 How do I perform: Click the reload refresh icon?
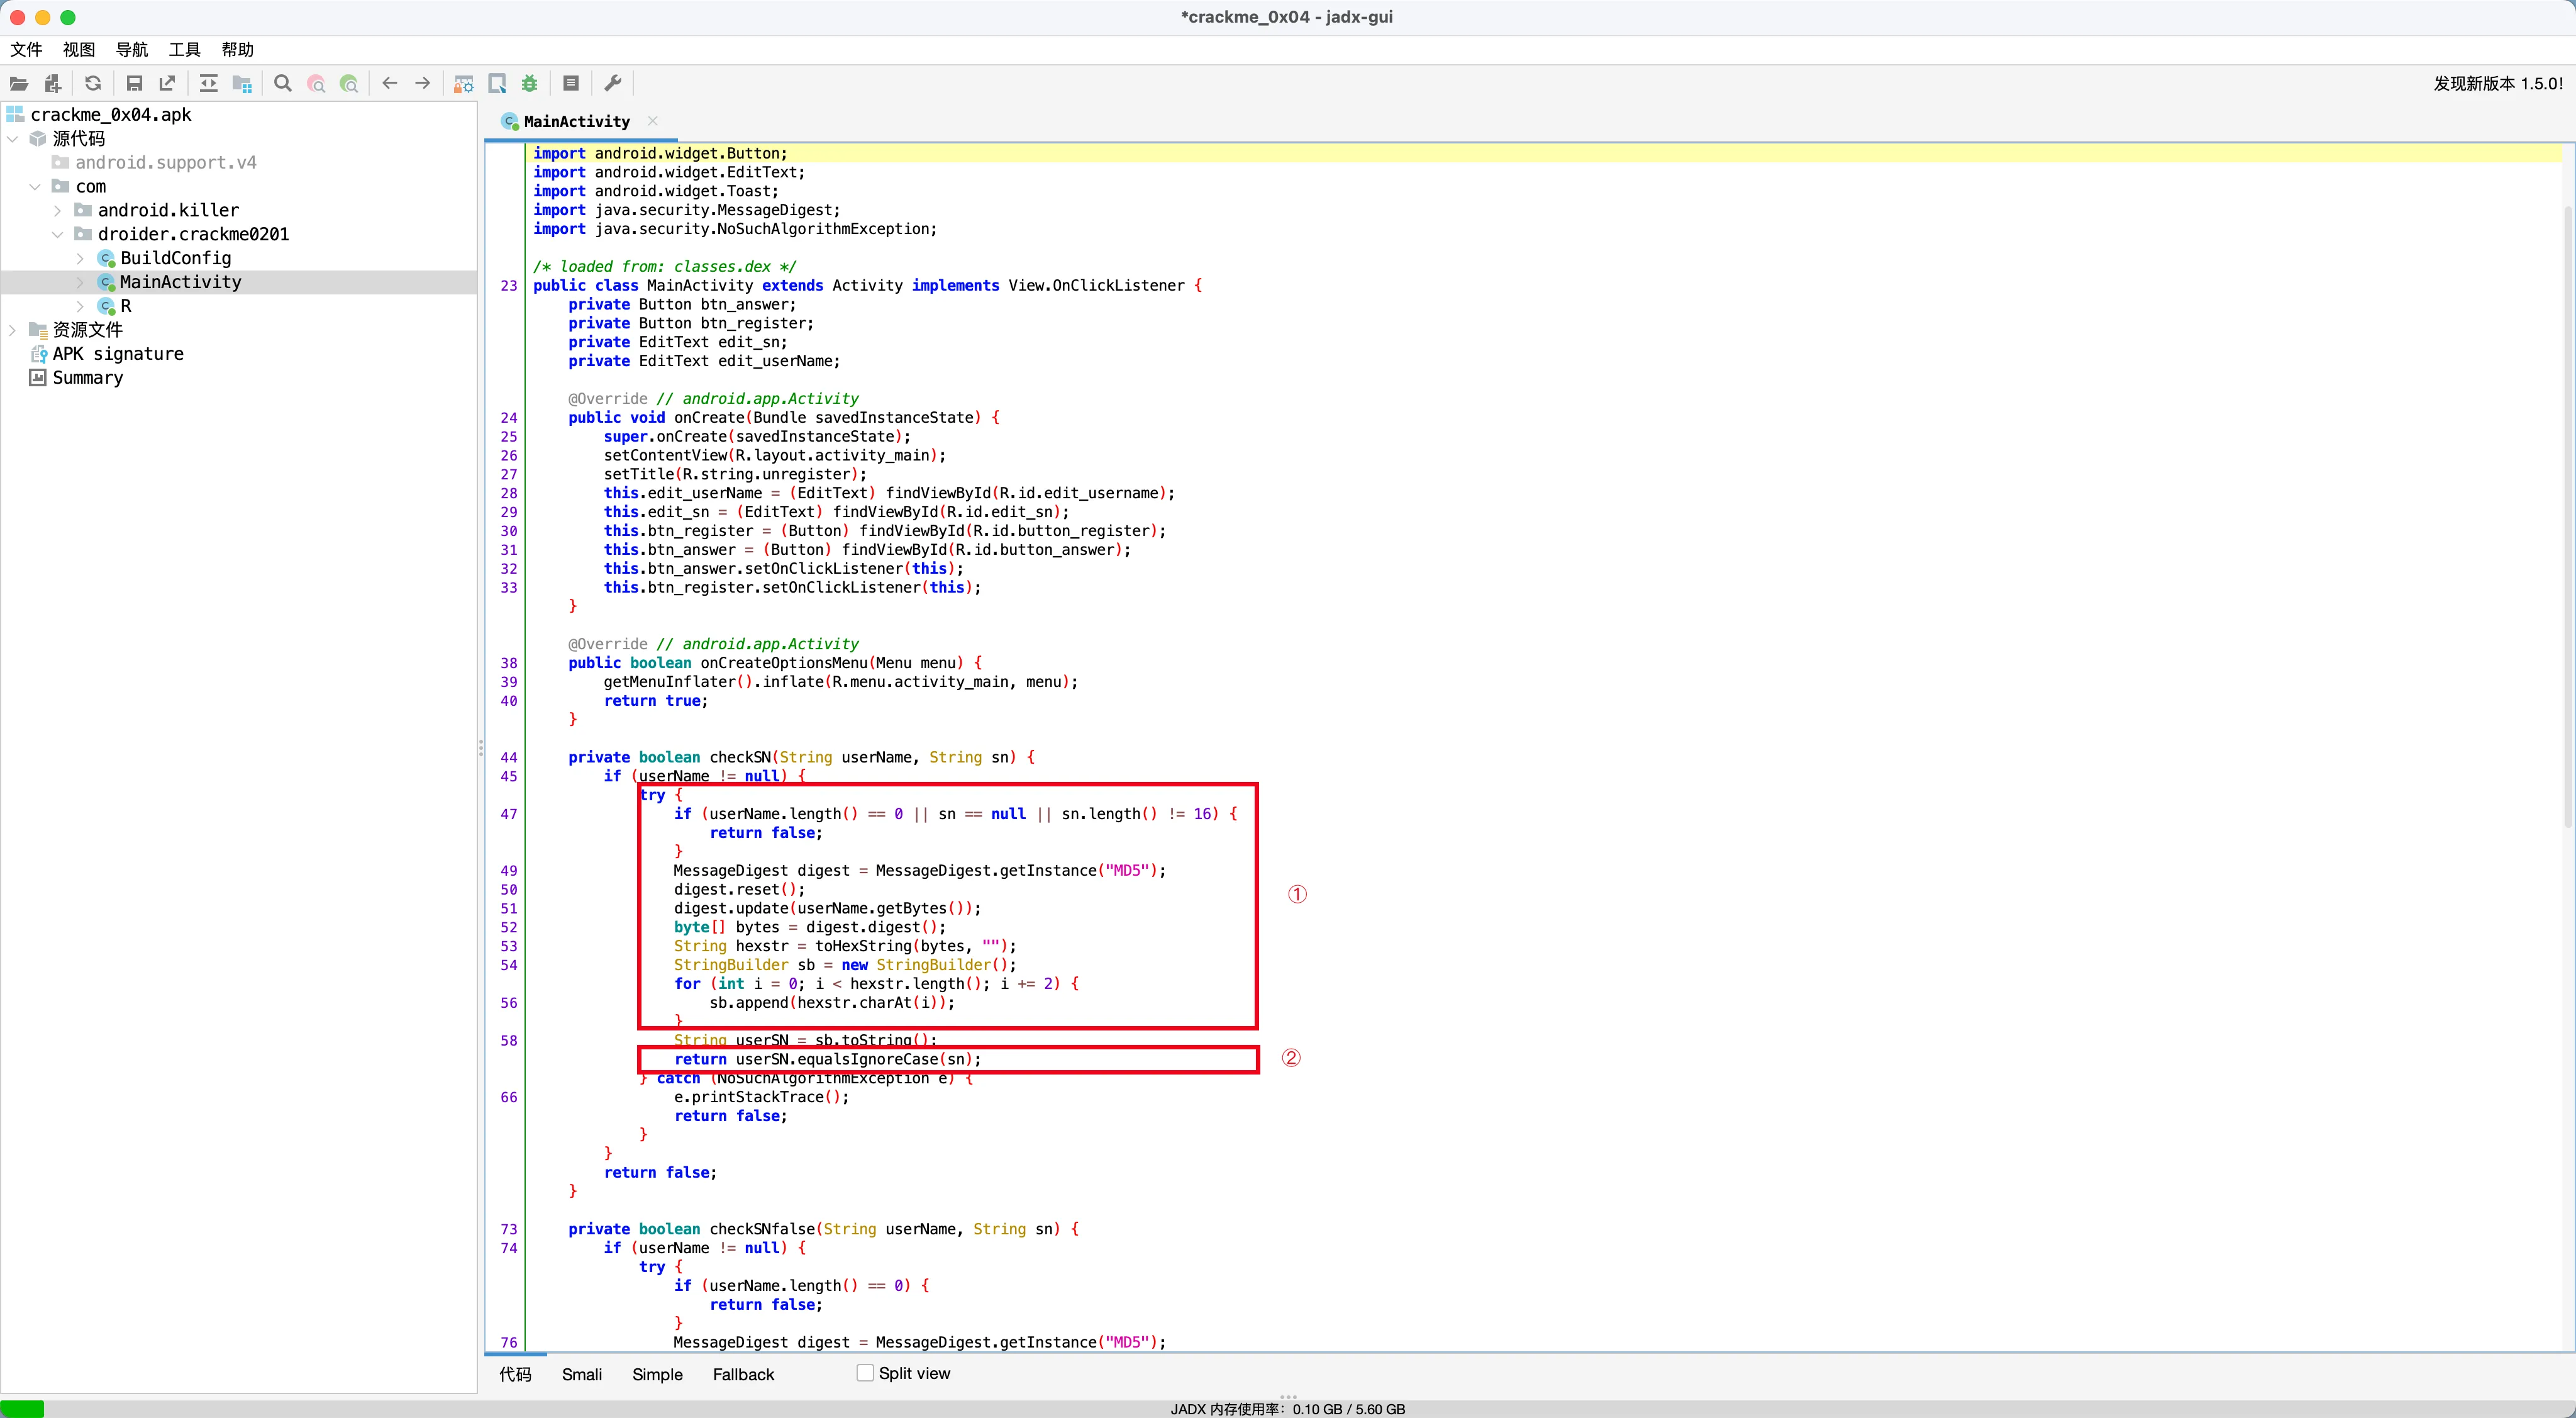click(x=93, y=84)
